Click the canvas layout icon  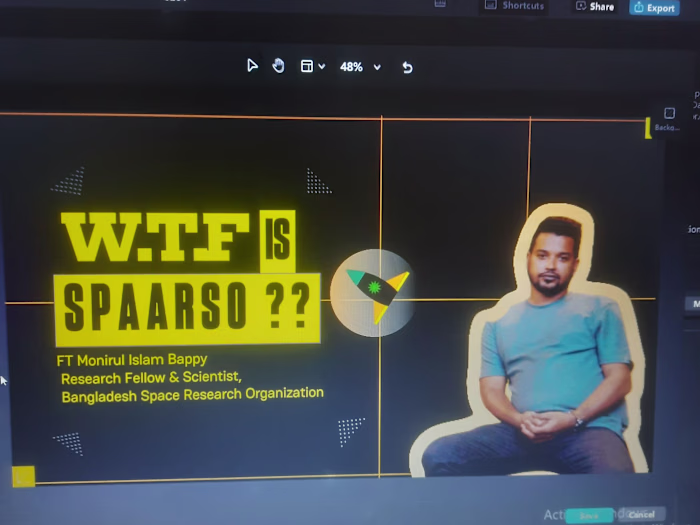(307, 66)
